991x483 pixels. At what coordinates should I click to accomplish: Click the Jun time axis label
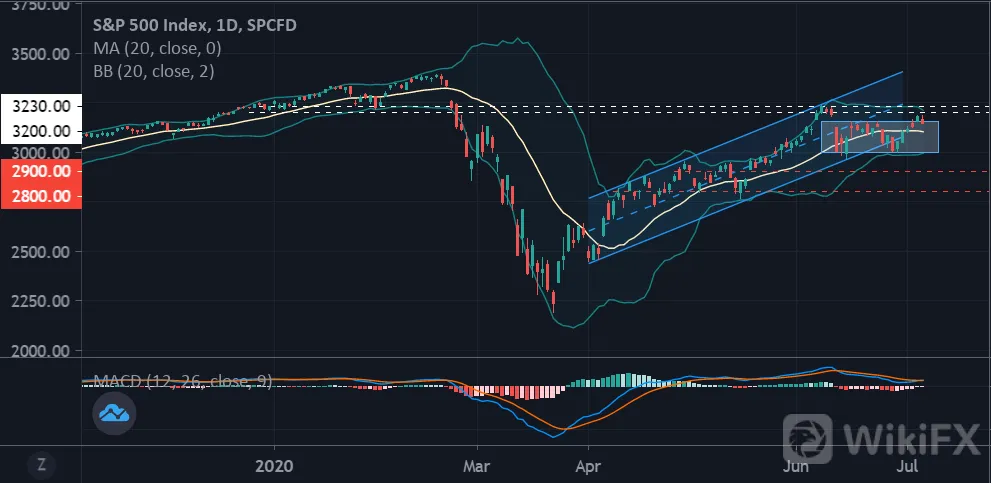click(796, 466)
